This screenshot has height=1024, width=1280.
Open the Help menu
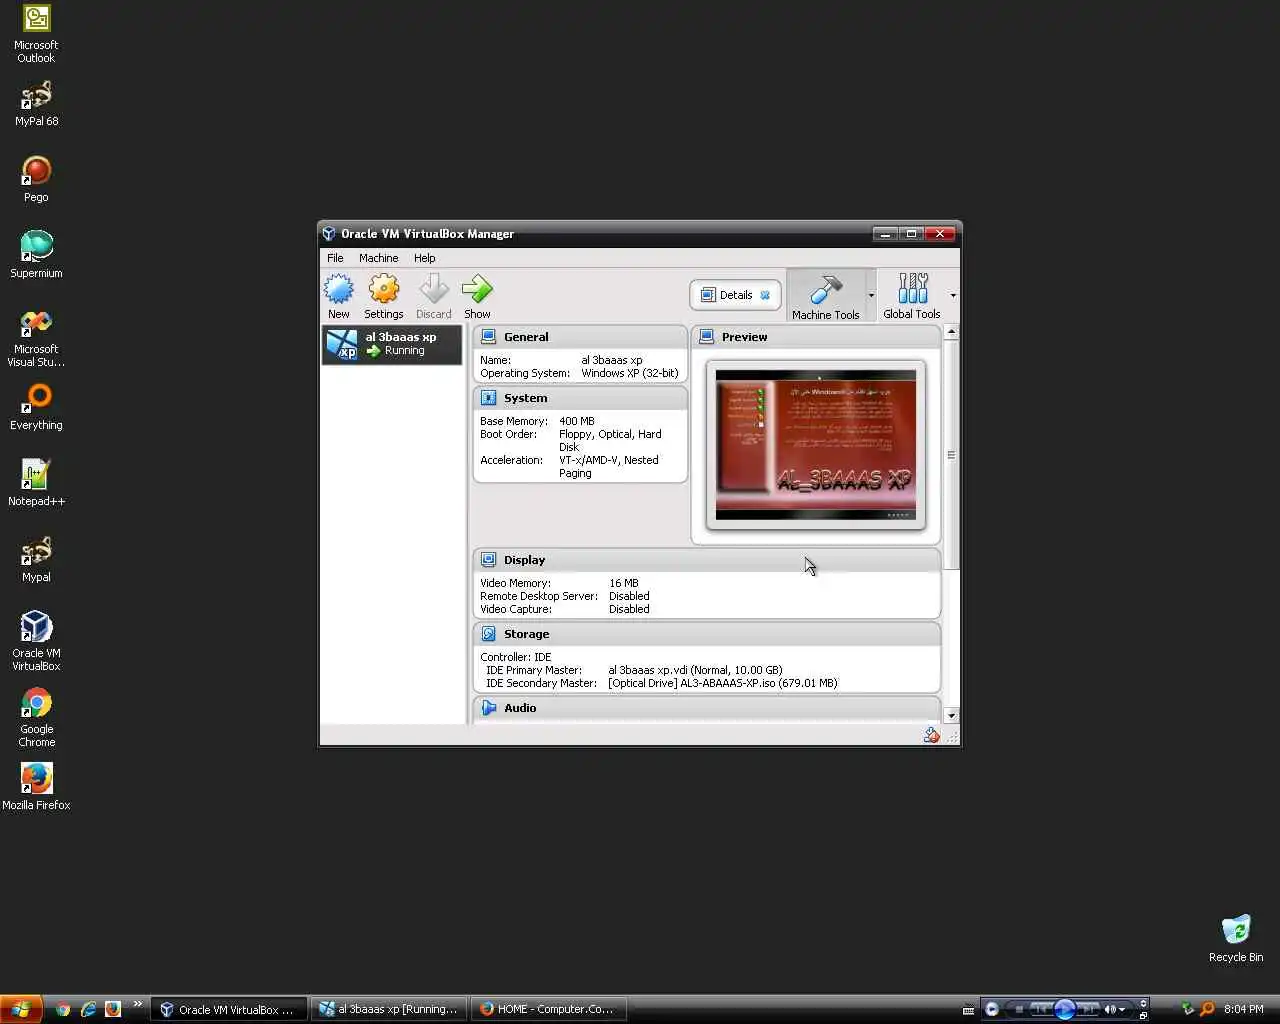(425, 258)
